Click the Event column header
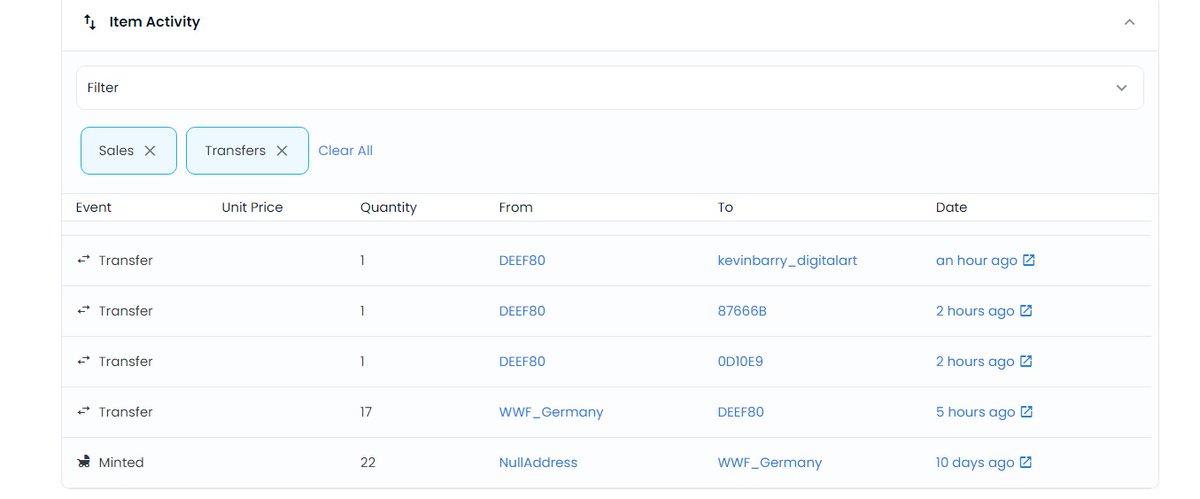Image resolution: width=1200 pixels, height=499 pixels. (x=94, y=207)
